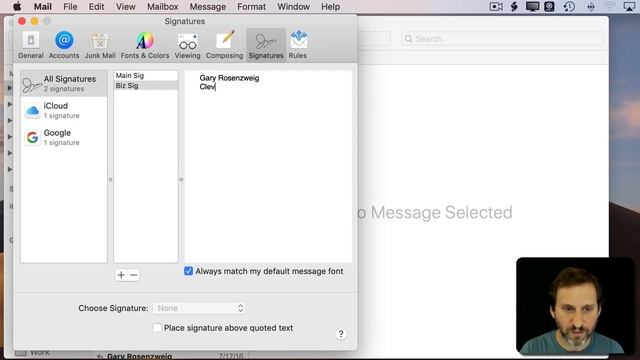Click the display monitor menu bar icon
640x360 pixels.
click(532, 7)
